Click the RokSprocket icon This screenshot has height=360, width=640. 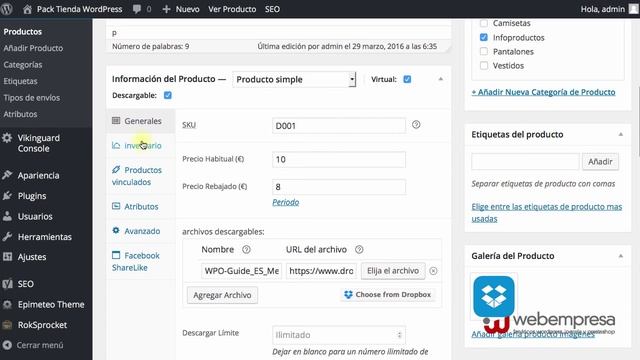tap(7, 325)
